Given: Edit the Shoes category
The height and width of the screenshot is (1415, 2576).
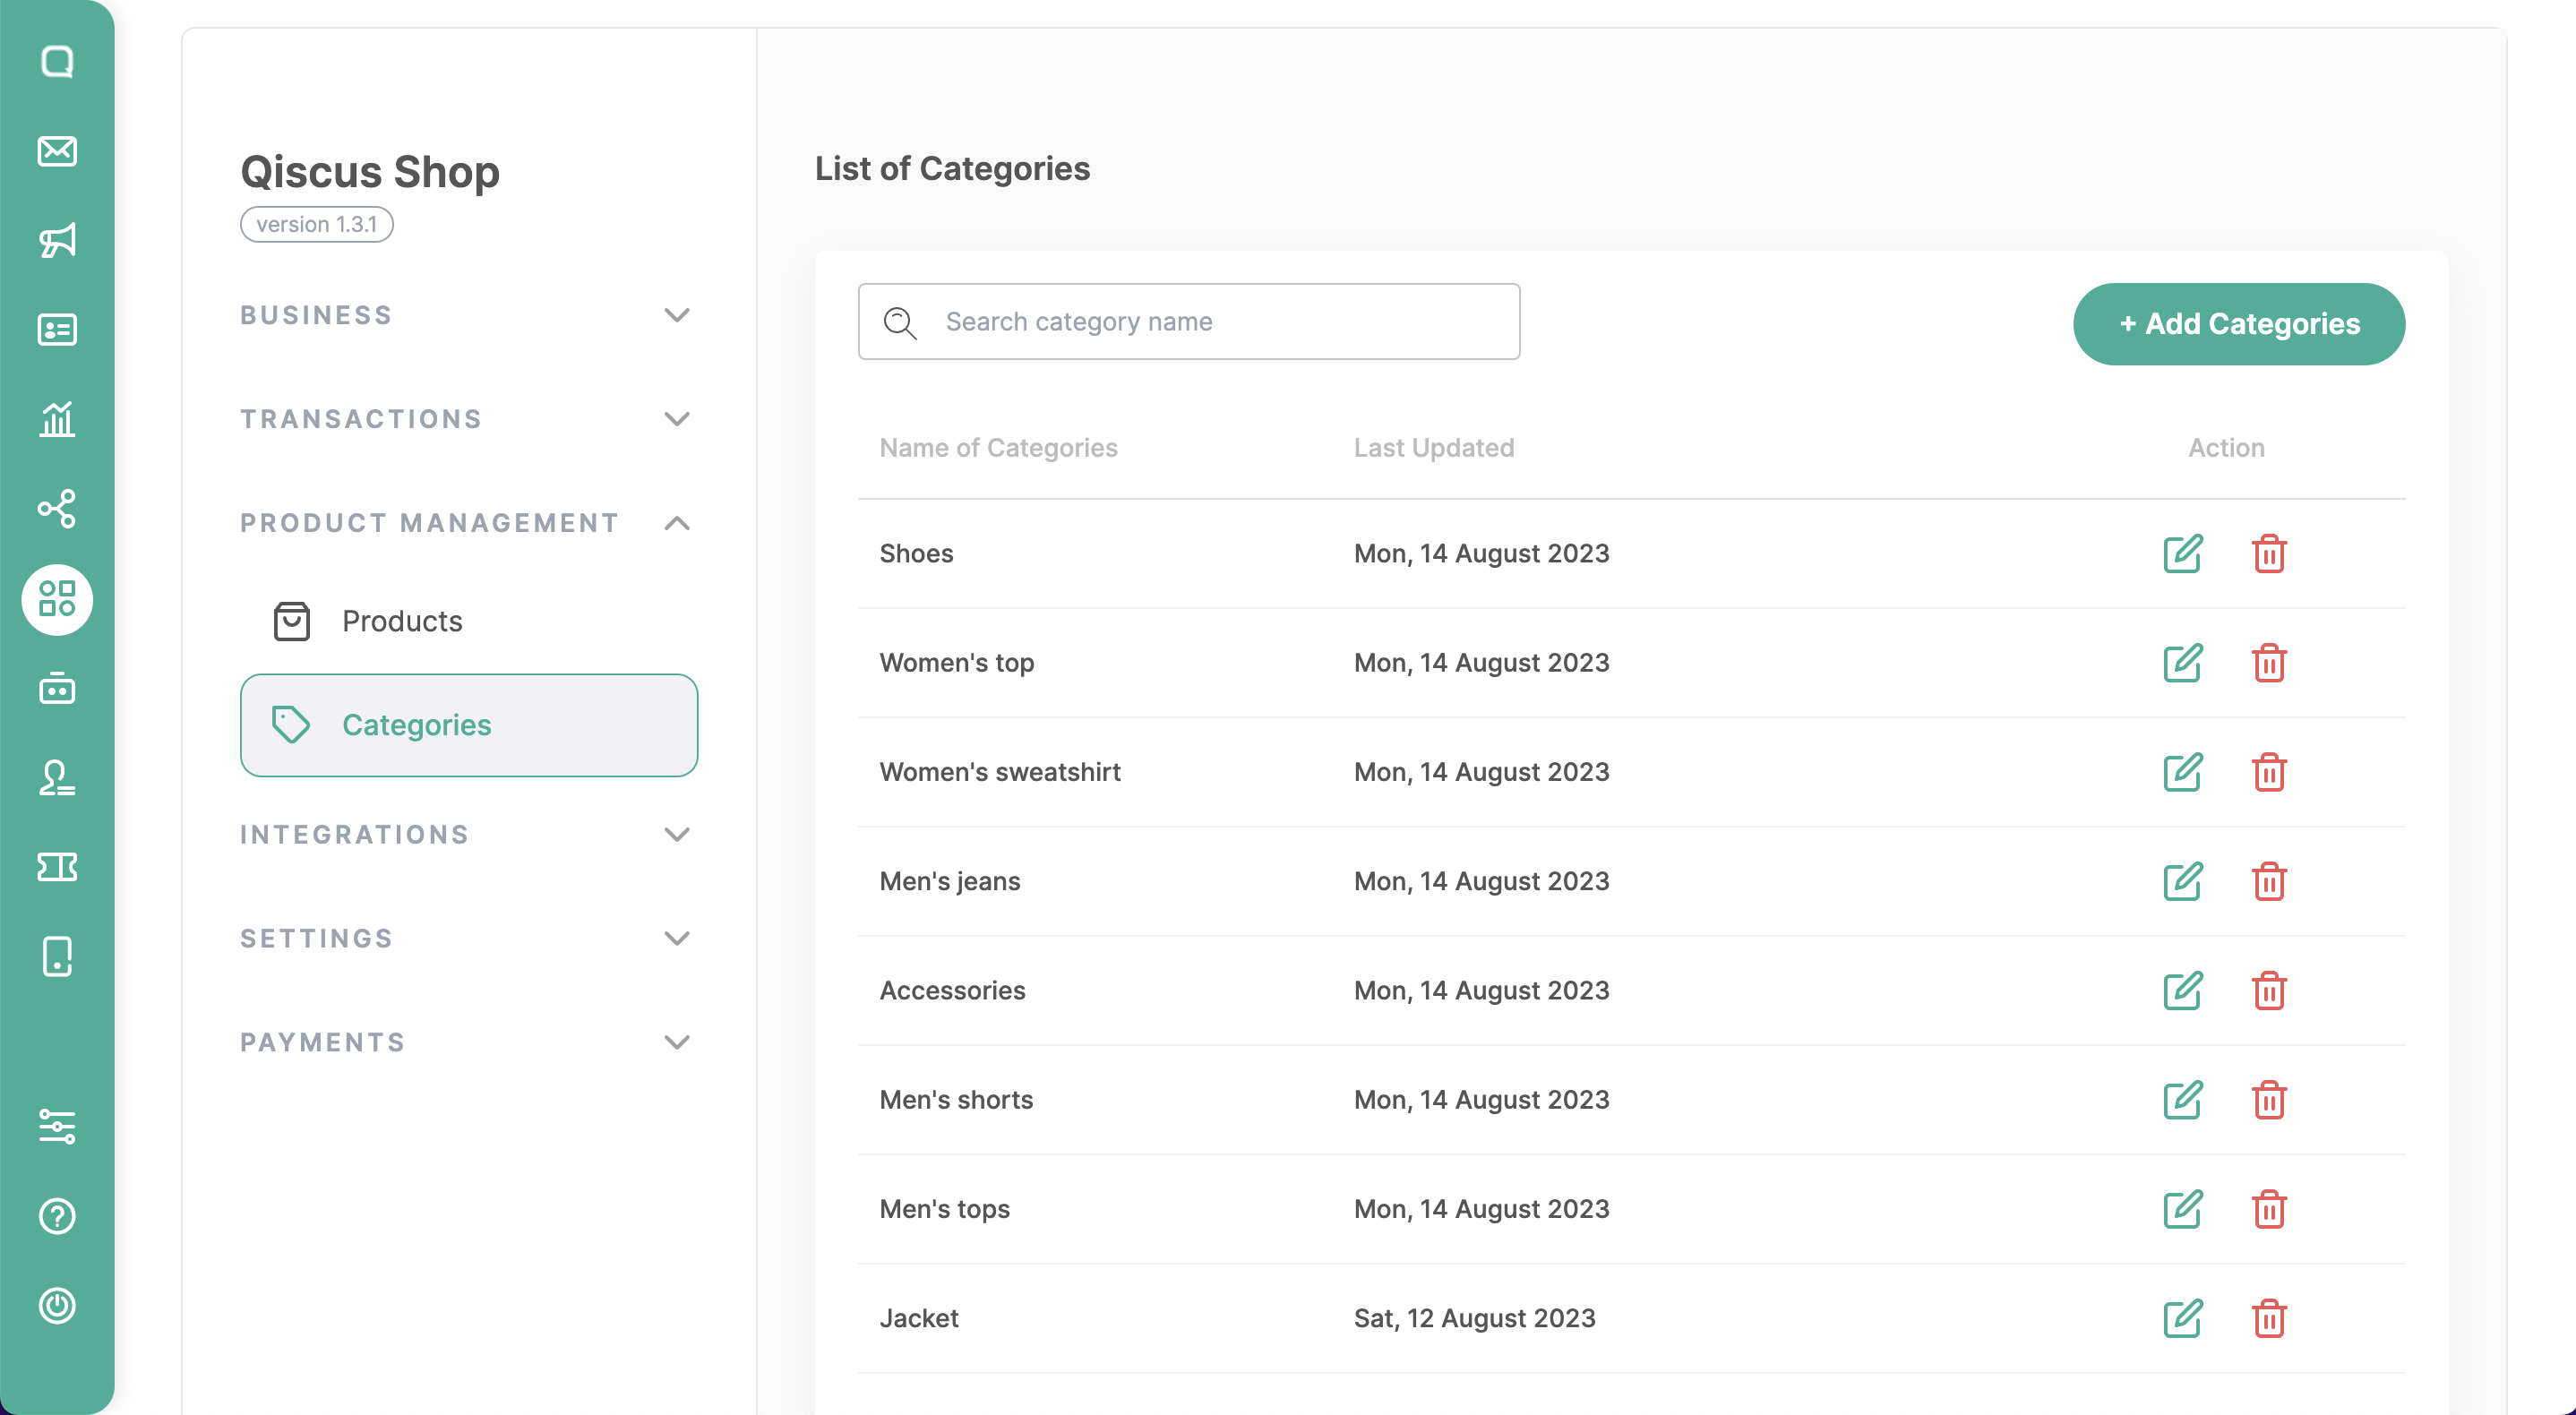Looking at the screenshot, I should [2182, 553].
